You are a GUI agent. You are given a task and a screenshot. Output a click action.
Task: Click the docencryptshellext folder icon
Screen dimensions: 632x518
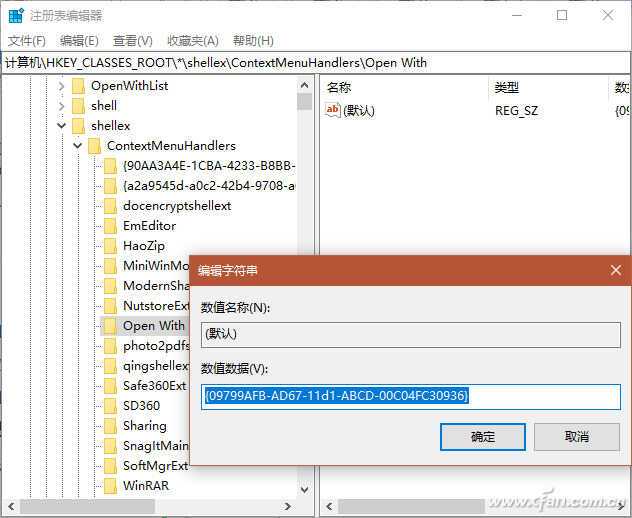point(111,206)
